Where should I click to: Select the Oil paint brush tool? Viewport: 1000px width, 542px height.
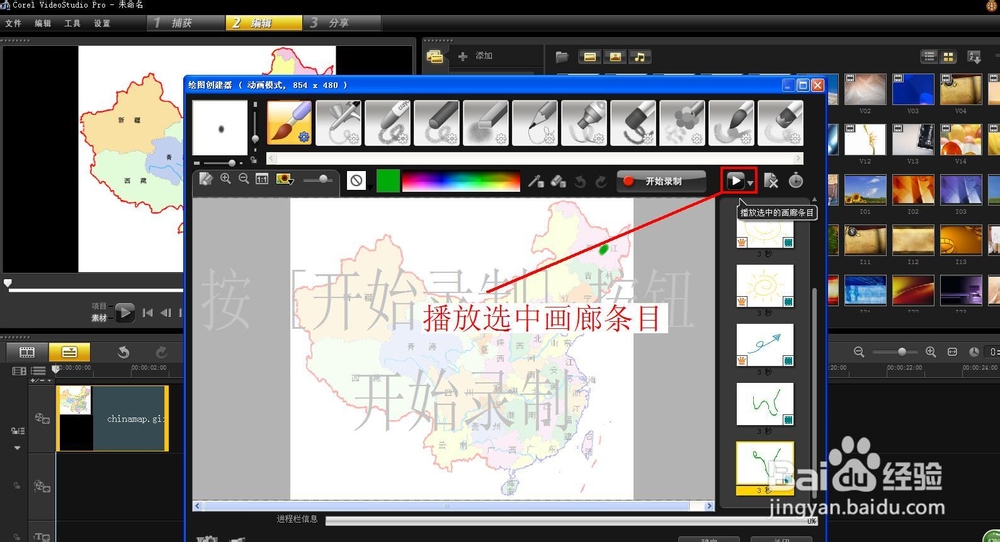pyautogui.click(x=633, y=122)
